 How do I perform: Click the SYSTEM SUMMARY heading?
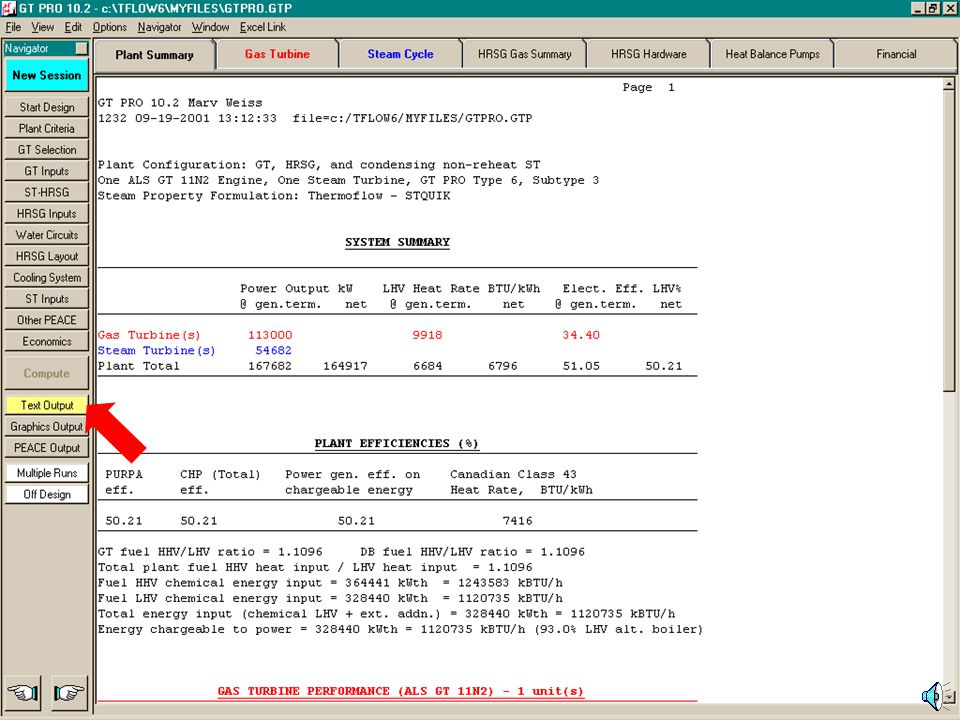[x=397, y=242]
